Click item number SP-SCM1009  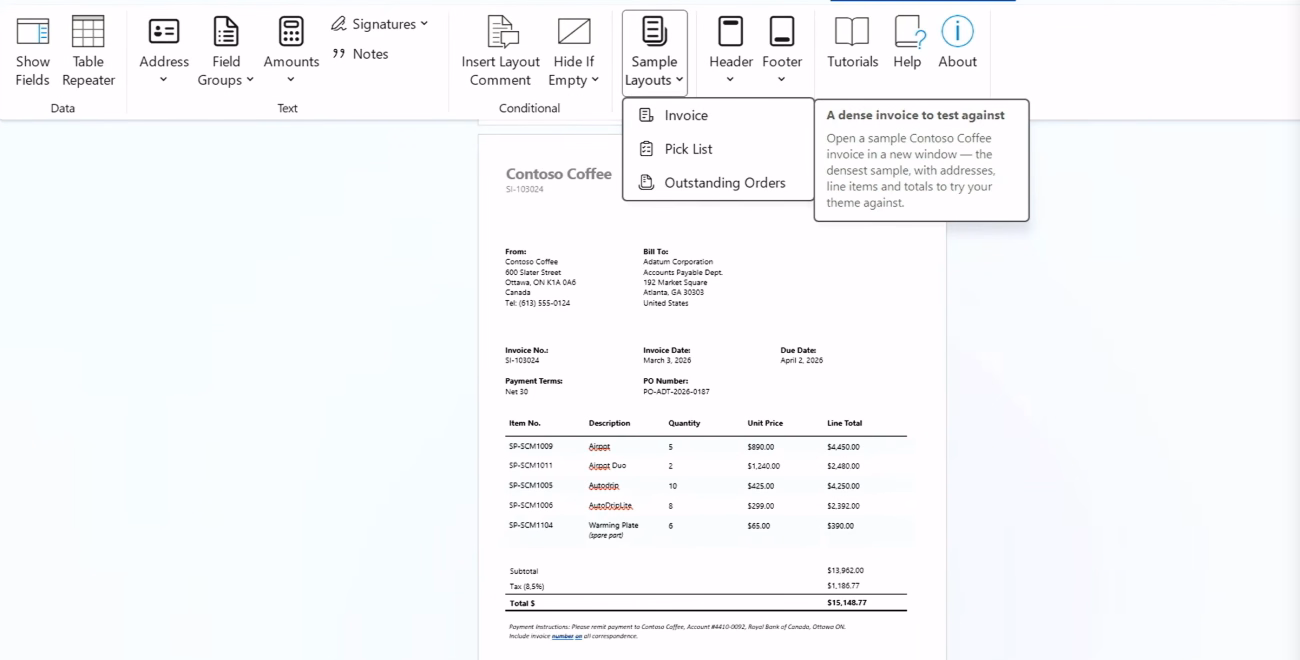[531, 447]
